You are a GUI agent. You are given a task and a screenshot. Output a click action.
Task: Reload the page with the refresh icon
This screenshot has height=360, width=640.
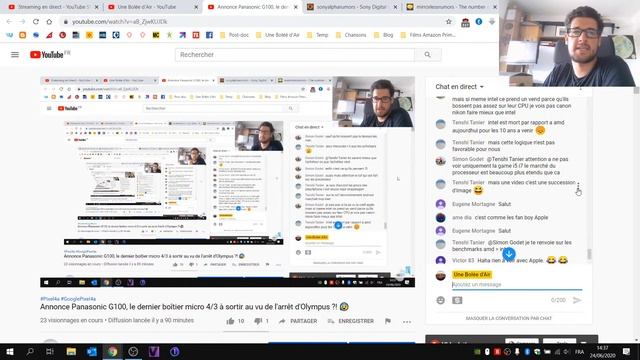[x=36, y=22]
